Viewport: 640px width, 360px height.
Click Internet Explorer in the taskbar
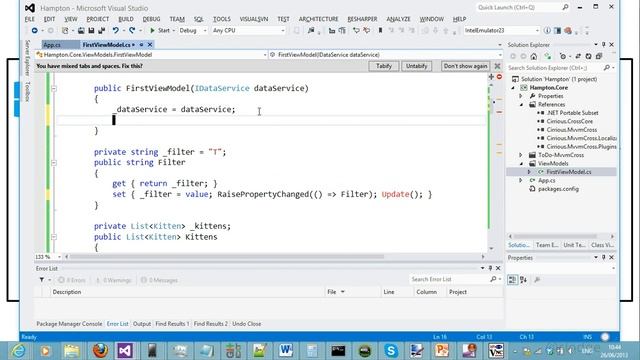18,351
